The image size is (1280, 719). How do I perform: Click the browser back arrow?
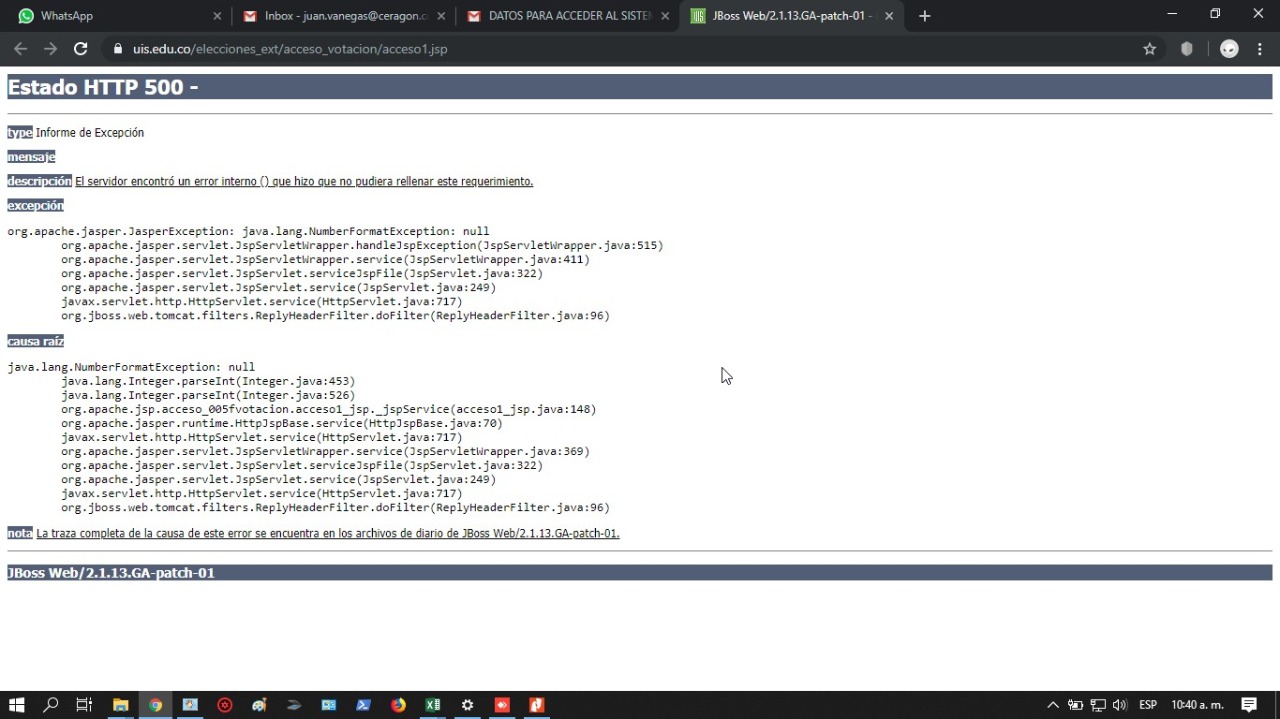point(20,49)
